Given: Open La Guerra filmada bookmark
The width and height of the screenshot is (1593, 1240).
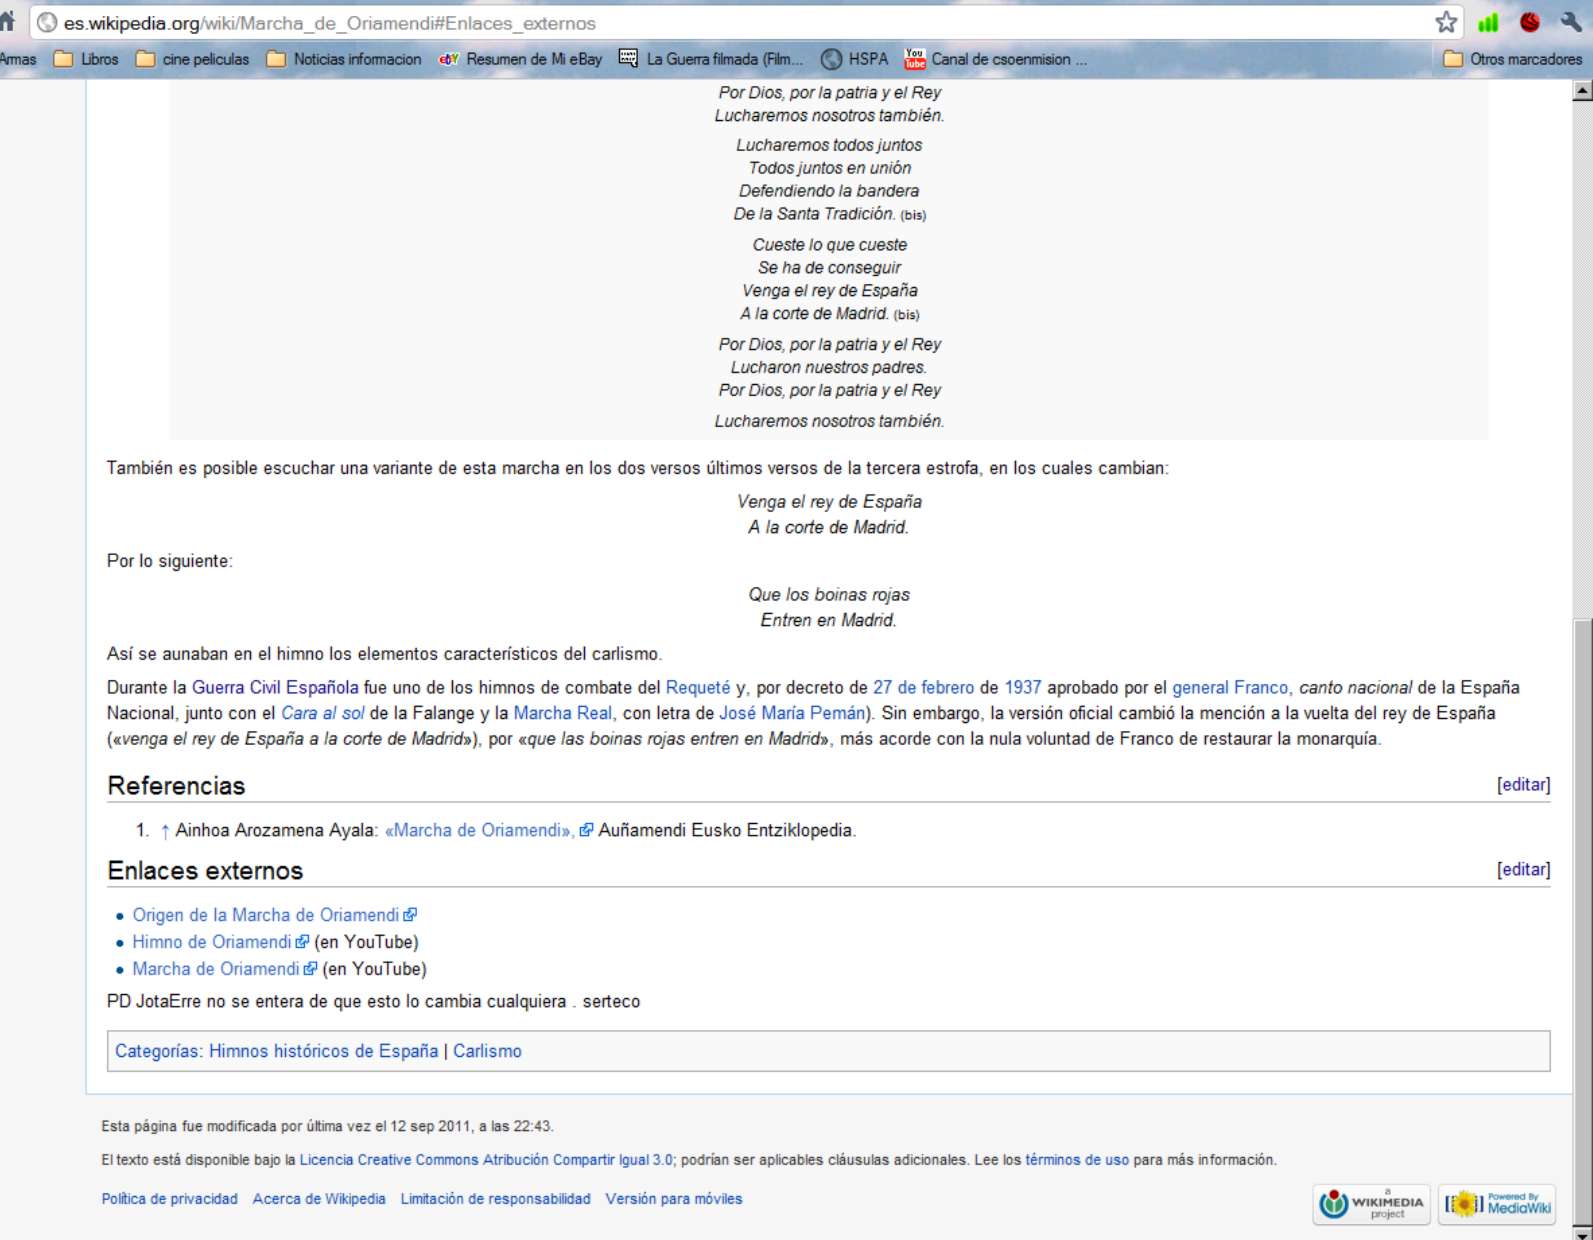Looking at the screenshot, I should tap(711, 59).
